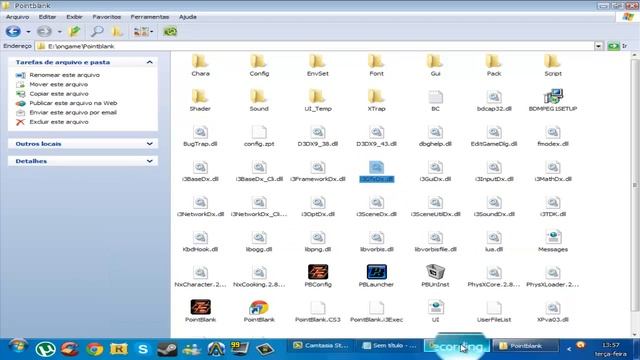Open Steam from the taskbar
This screenshot has width=640, height=360.
[167, 349]
